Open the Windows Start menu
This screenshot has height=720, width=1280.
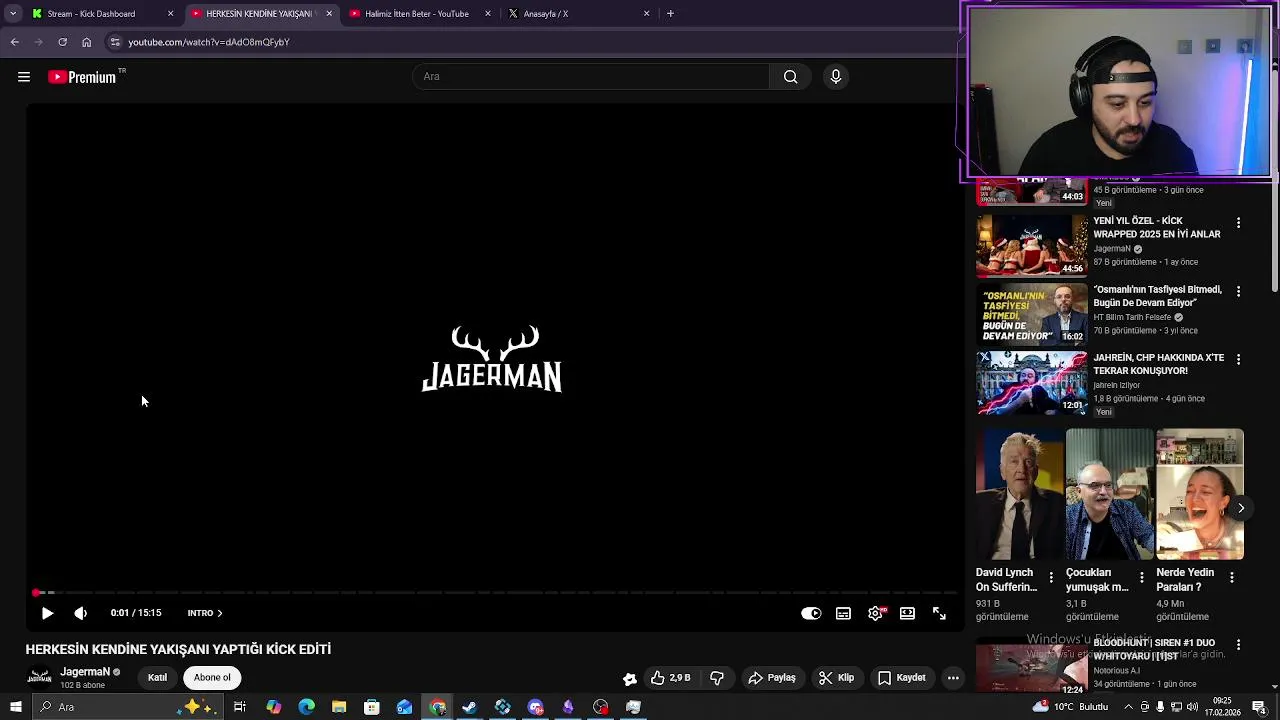coord(15,707)
